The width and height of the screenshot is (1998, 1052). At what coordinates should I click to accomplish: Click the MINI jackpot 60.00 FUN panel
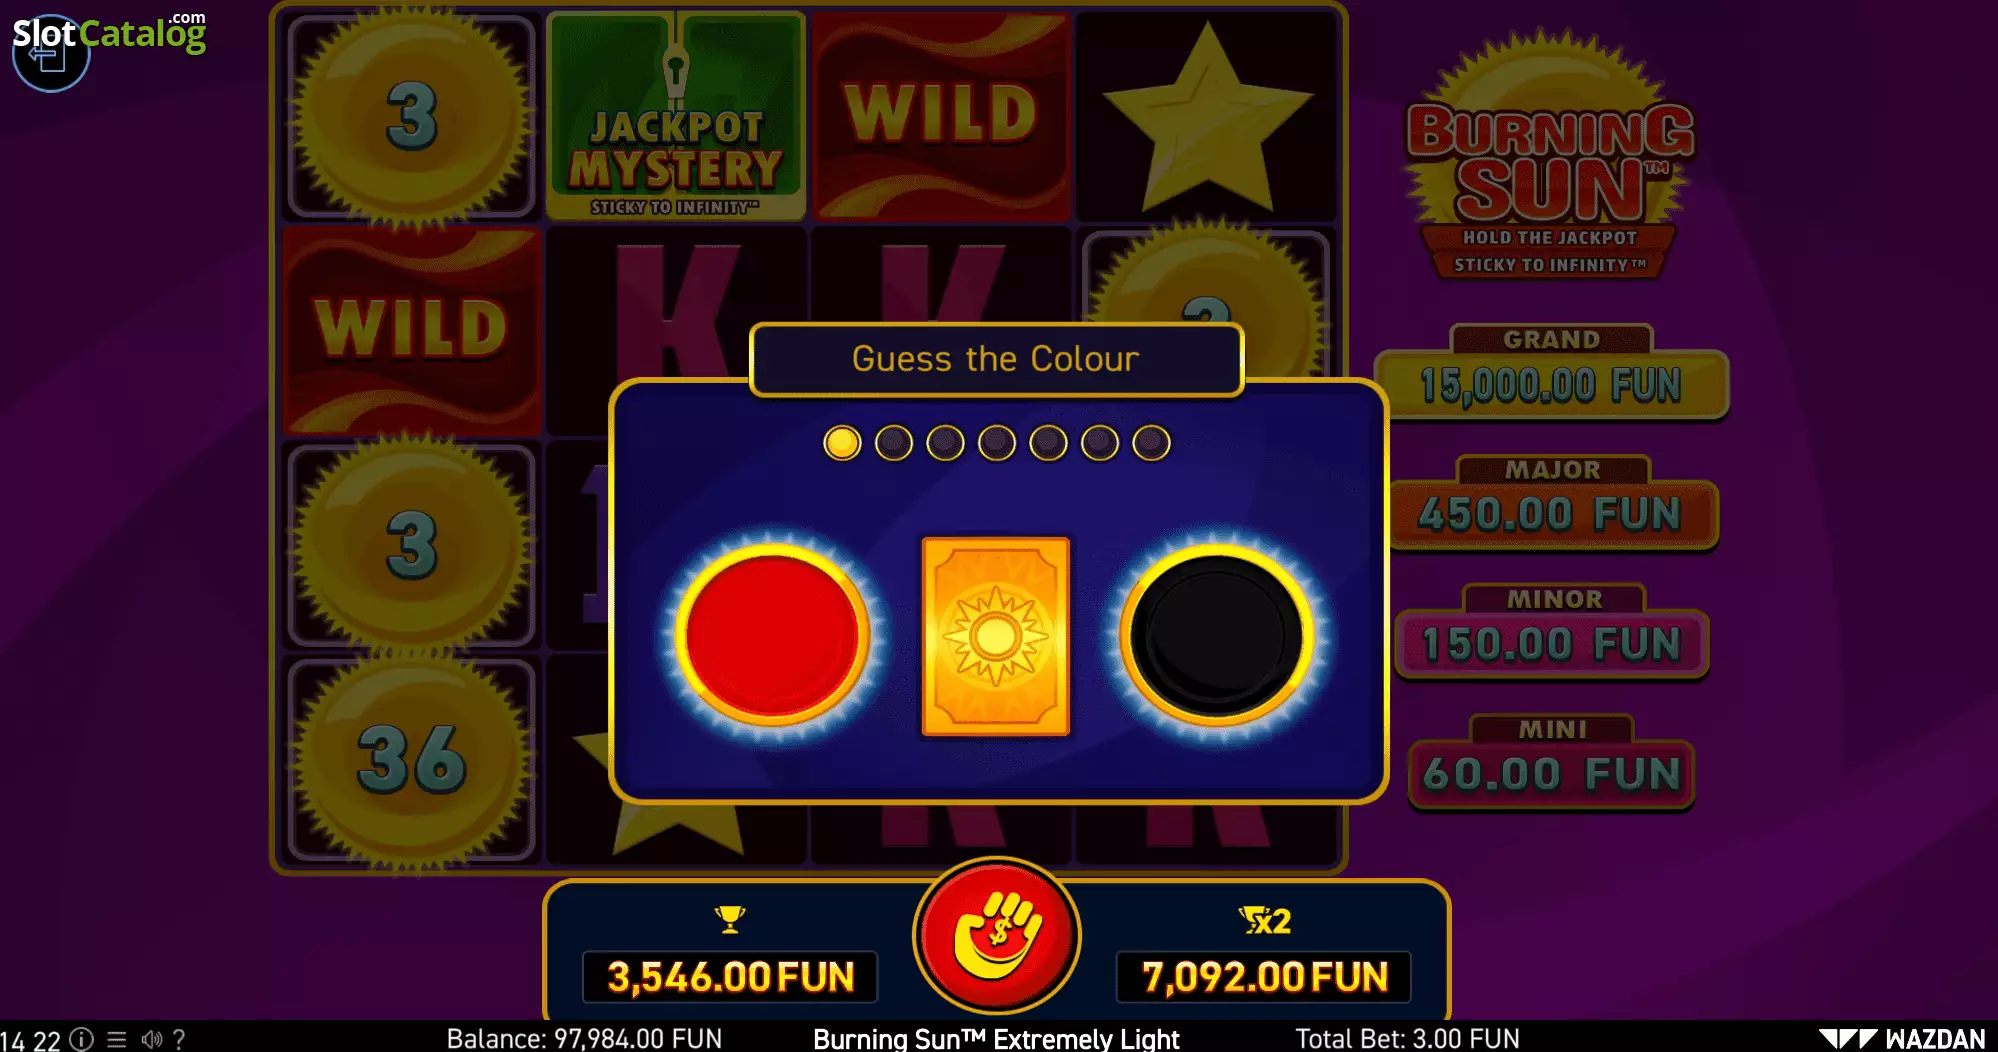(1551, 763)
